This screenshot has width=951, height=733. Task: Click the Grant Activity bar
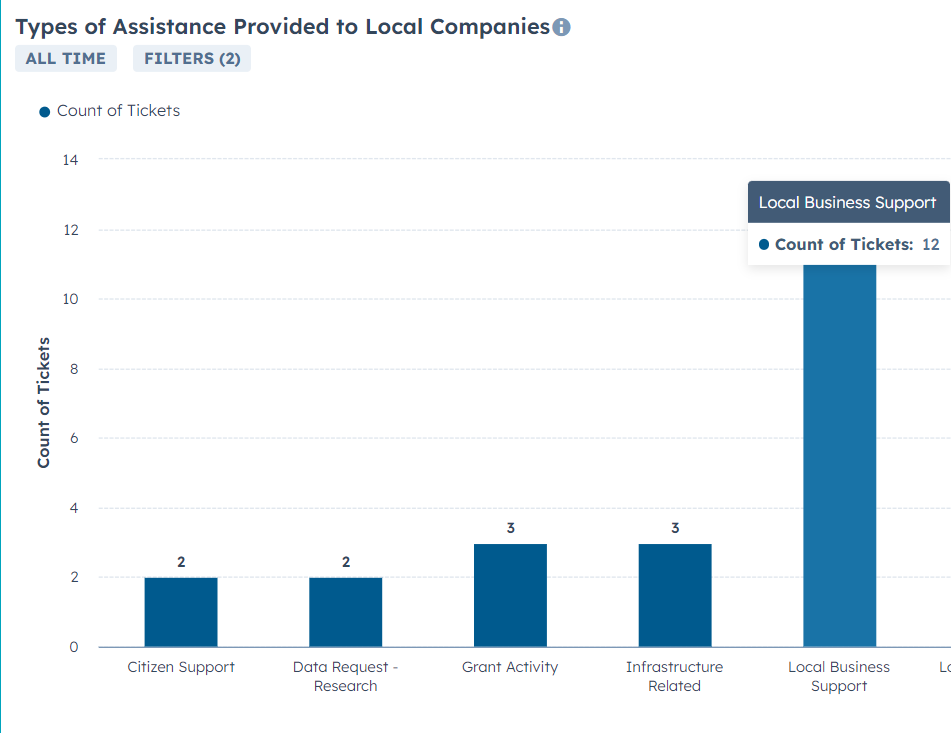click(510, 595)
